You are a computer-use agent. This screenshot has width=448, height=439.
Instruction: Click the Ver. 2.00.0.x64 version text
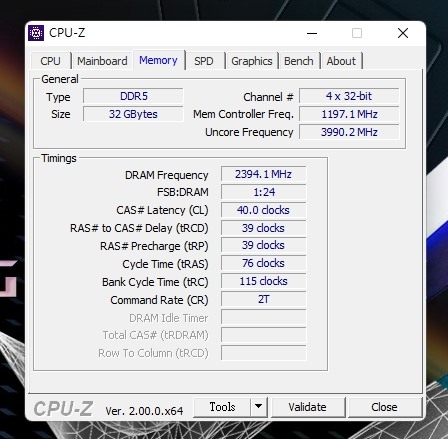[x=144, y=411]
